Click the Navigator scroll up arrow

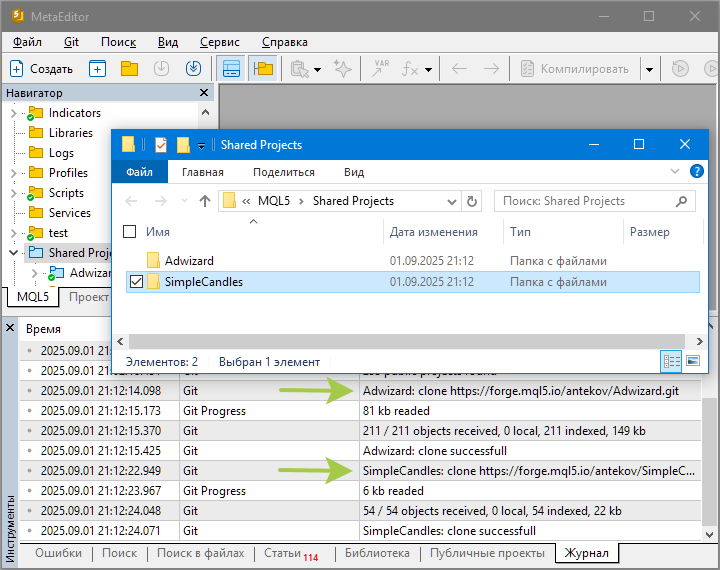(x=205, y=113)
